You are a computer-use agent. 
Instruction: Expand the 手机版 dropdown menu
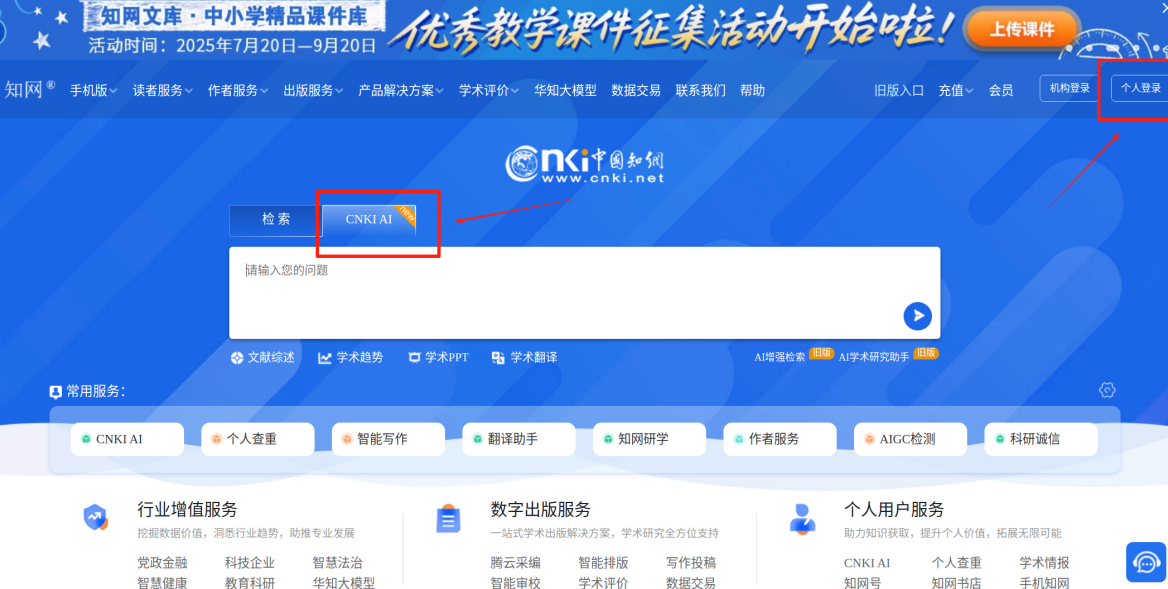[93, 90]
